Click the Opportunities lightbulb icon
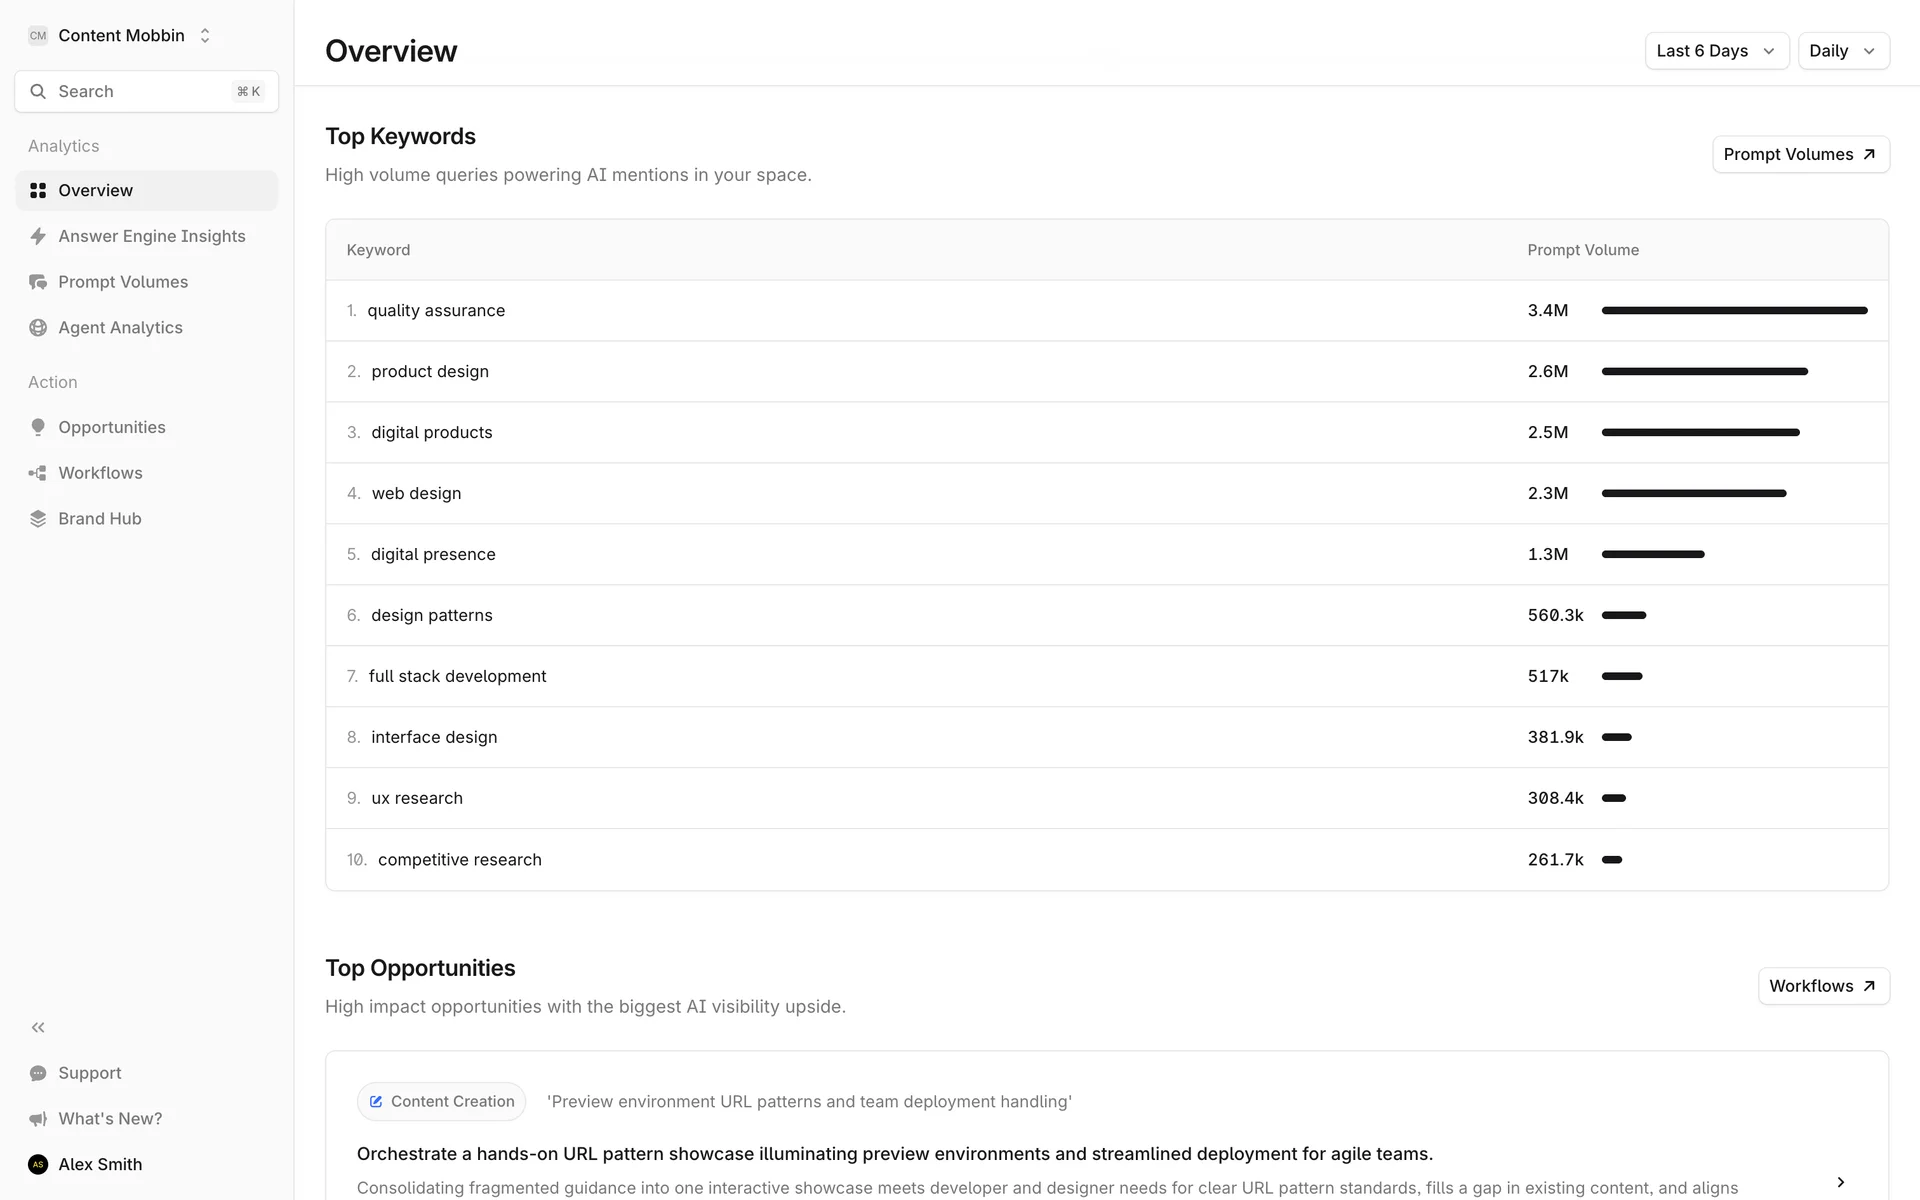Viewport: 1920px width, 1200px height. tap(38, 427)
